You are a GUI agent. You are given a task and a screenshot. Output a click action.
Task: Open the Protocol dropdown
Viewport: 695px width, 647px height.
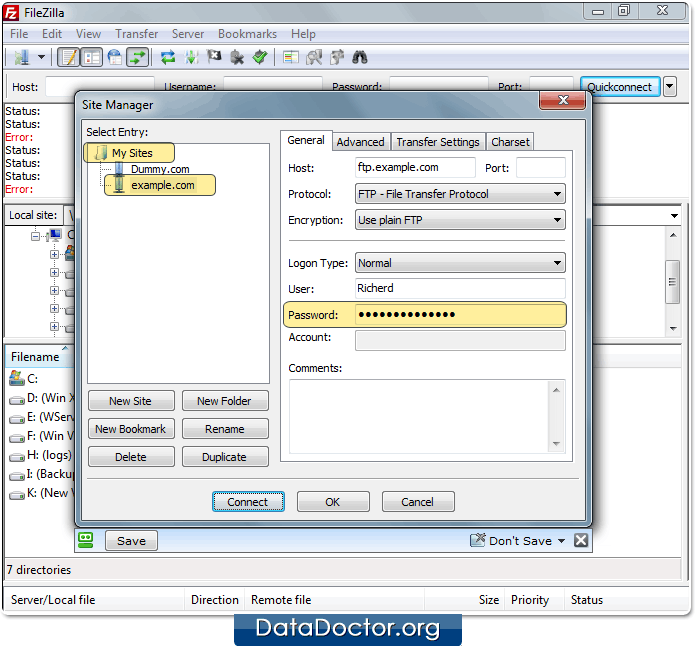tap(460, 194)
